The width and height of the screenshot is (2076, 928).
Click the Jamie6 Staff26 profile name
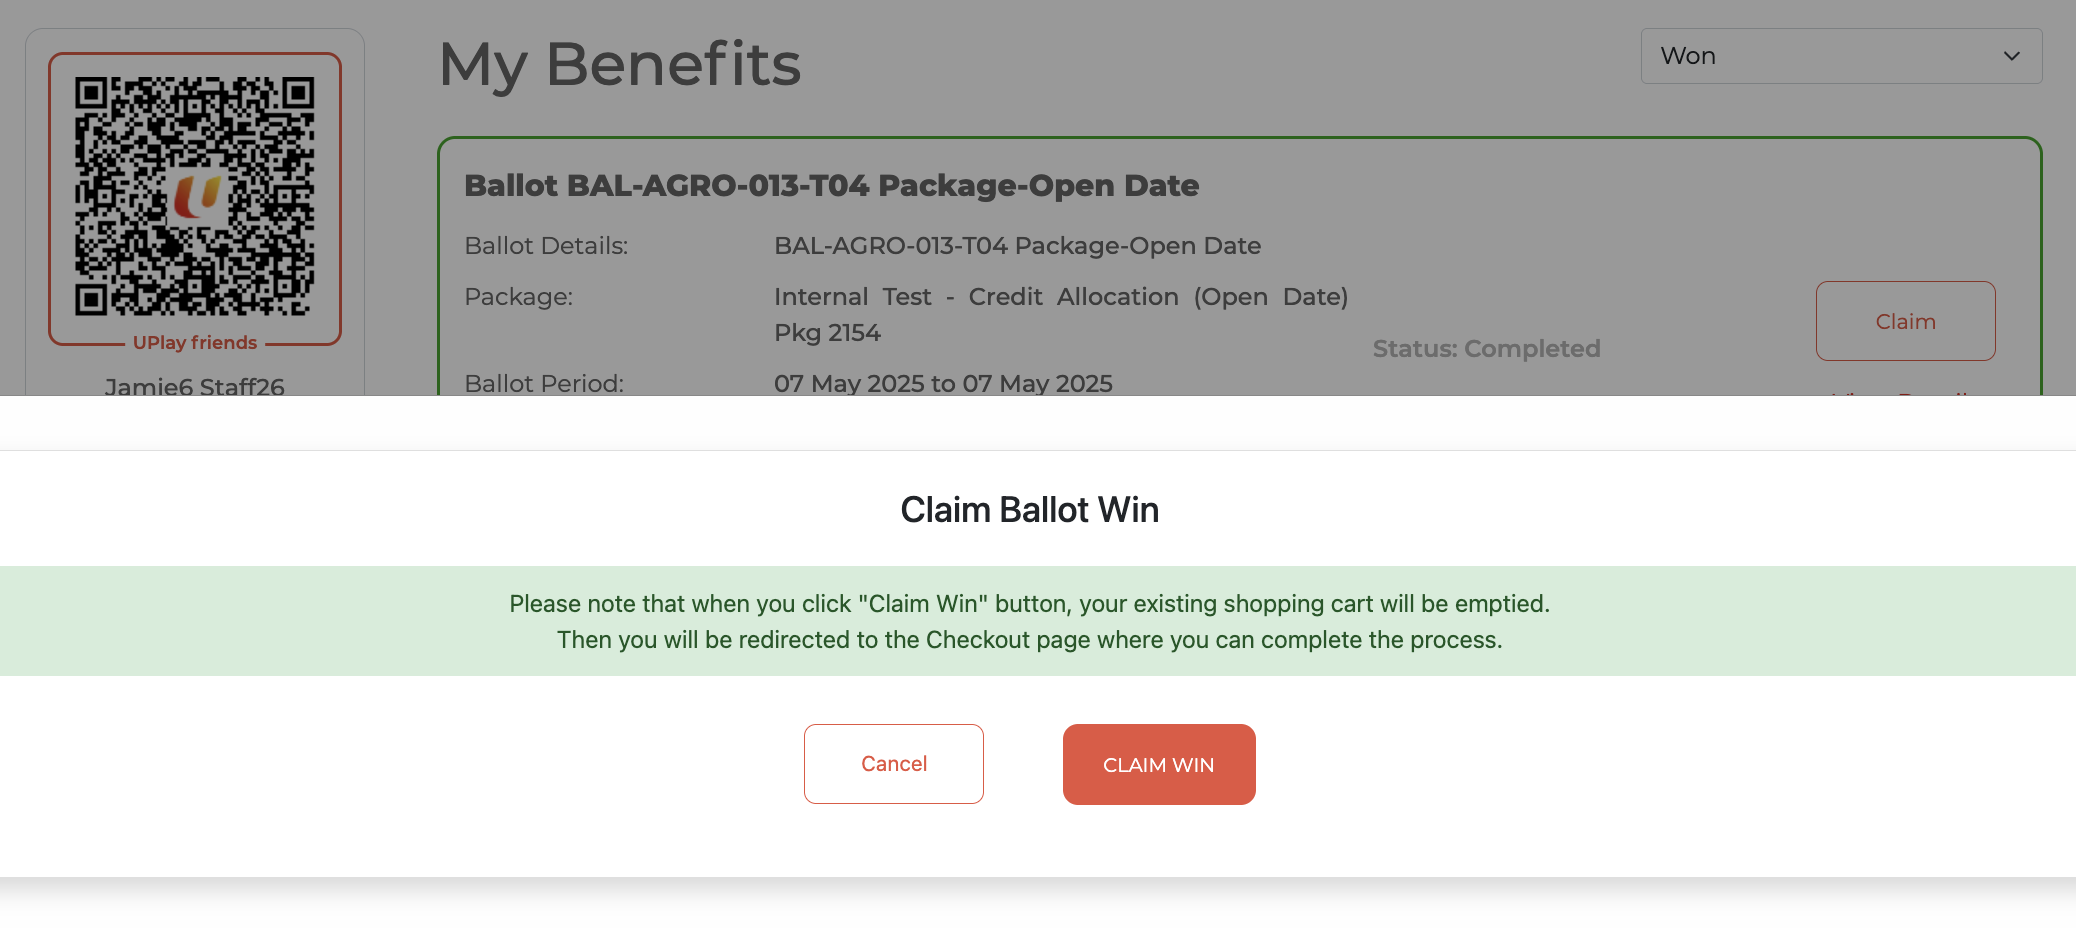[x=195, y=386]
